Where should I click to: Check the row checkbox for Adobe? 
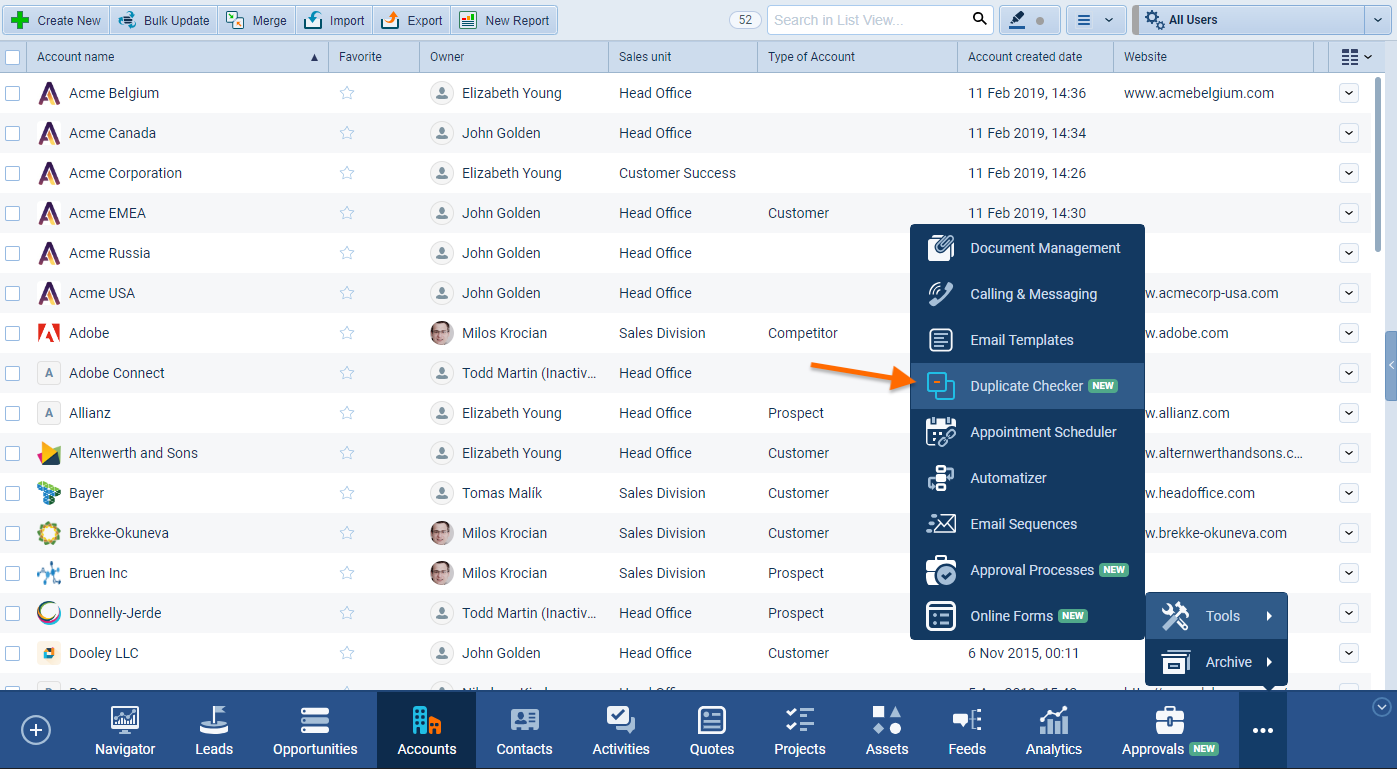(x=13, y=333)
